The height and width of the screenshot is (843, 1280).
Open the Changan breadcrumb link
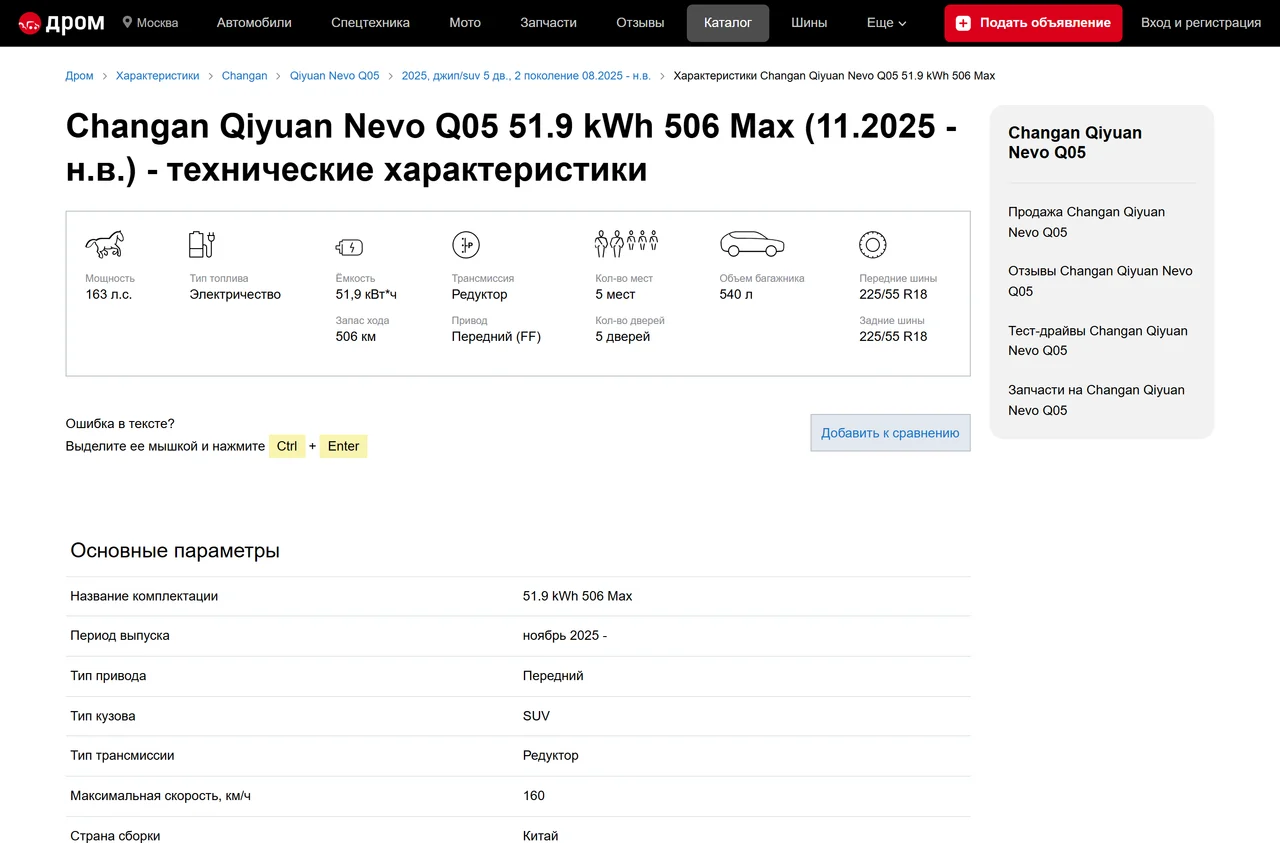[245, 76]
